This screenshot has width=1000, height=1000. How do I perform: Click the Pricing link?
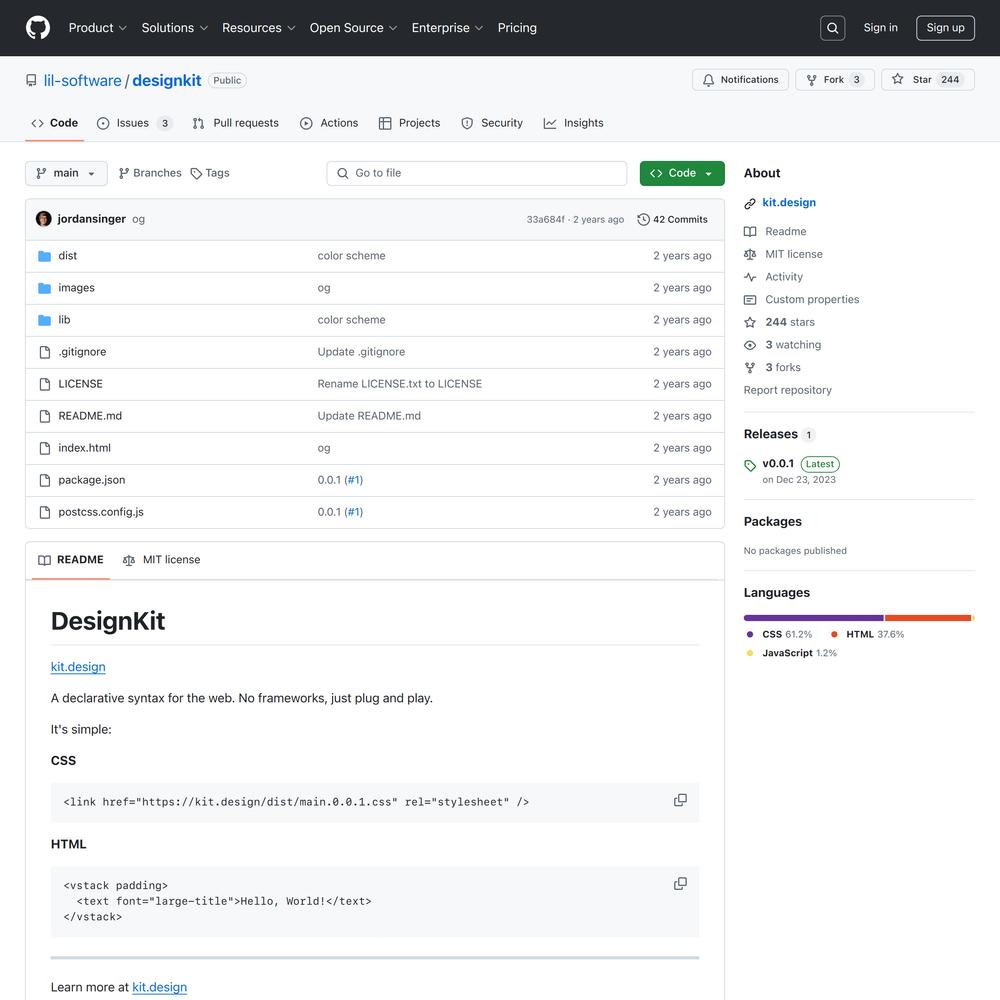tap(517, 28)
